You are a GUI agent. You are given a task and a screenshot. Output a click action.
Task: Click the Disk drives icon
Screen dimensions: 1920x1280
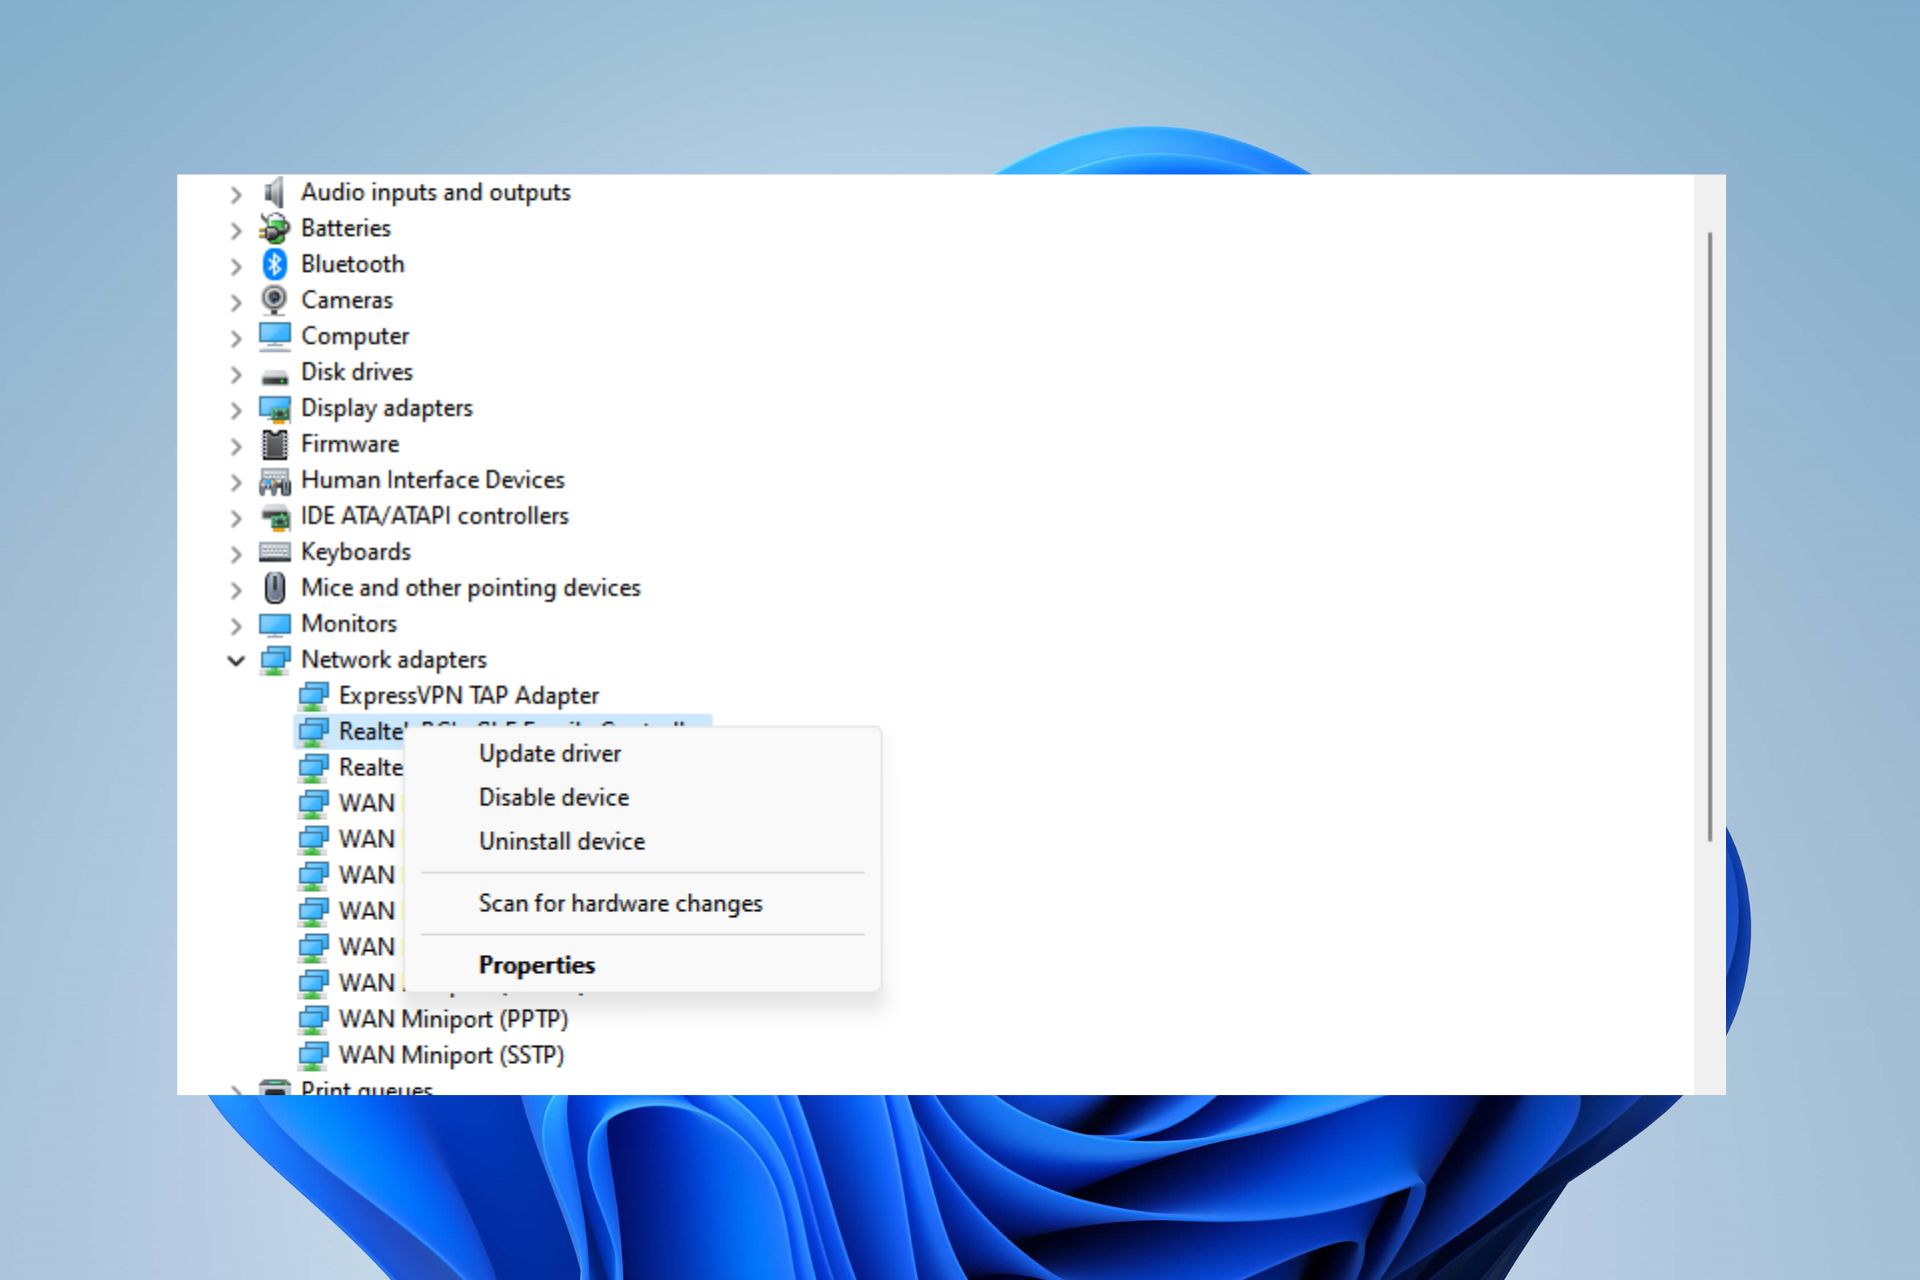click(x=274, y=376)
